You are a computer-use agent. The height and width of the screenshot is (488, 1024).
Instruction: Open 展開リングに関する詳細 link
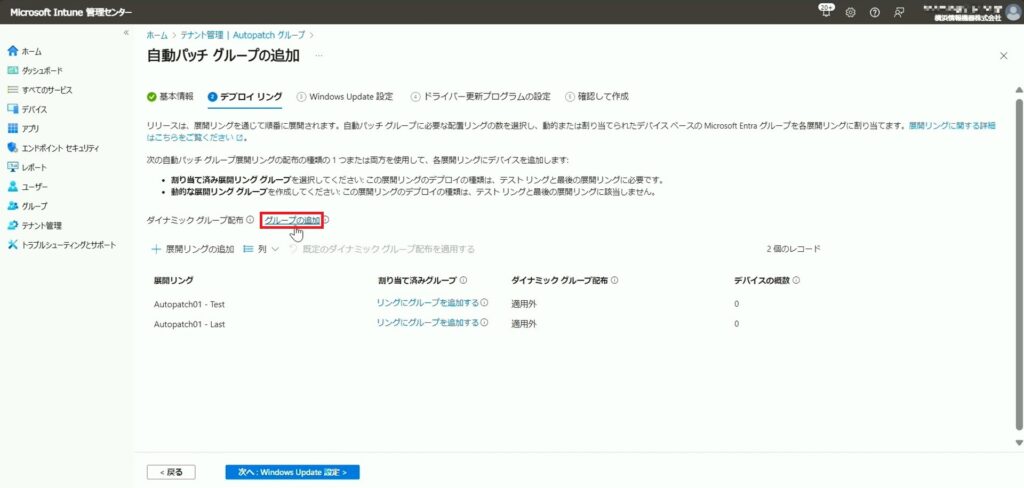(x=952, y=124)
